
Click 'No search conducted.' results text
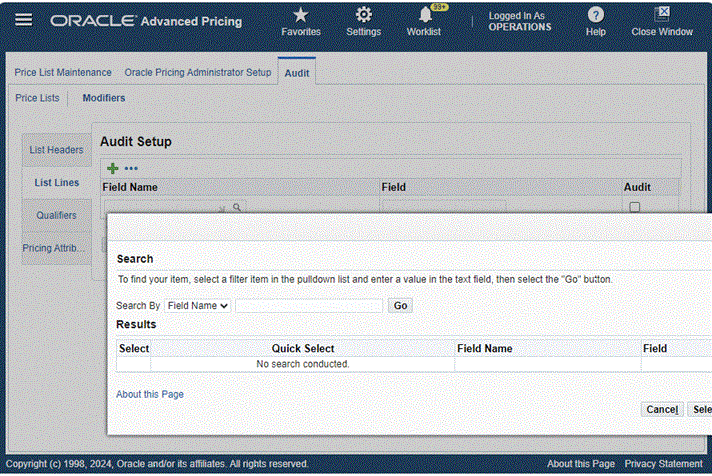pos(302,364)
